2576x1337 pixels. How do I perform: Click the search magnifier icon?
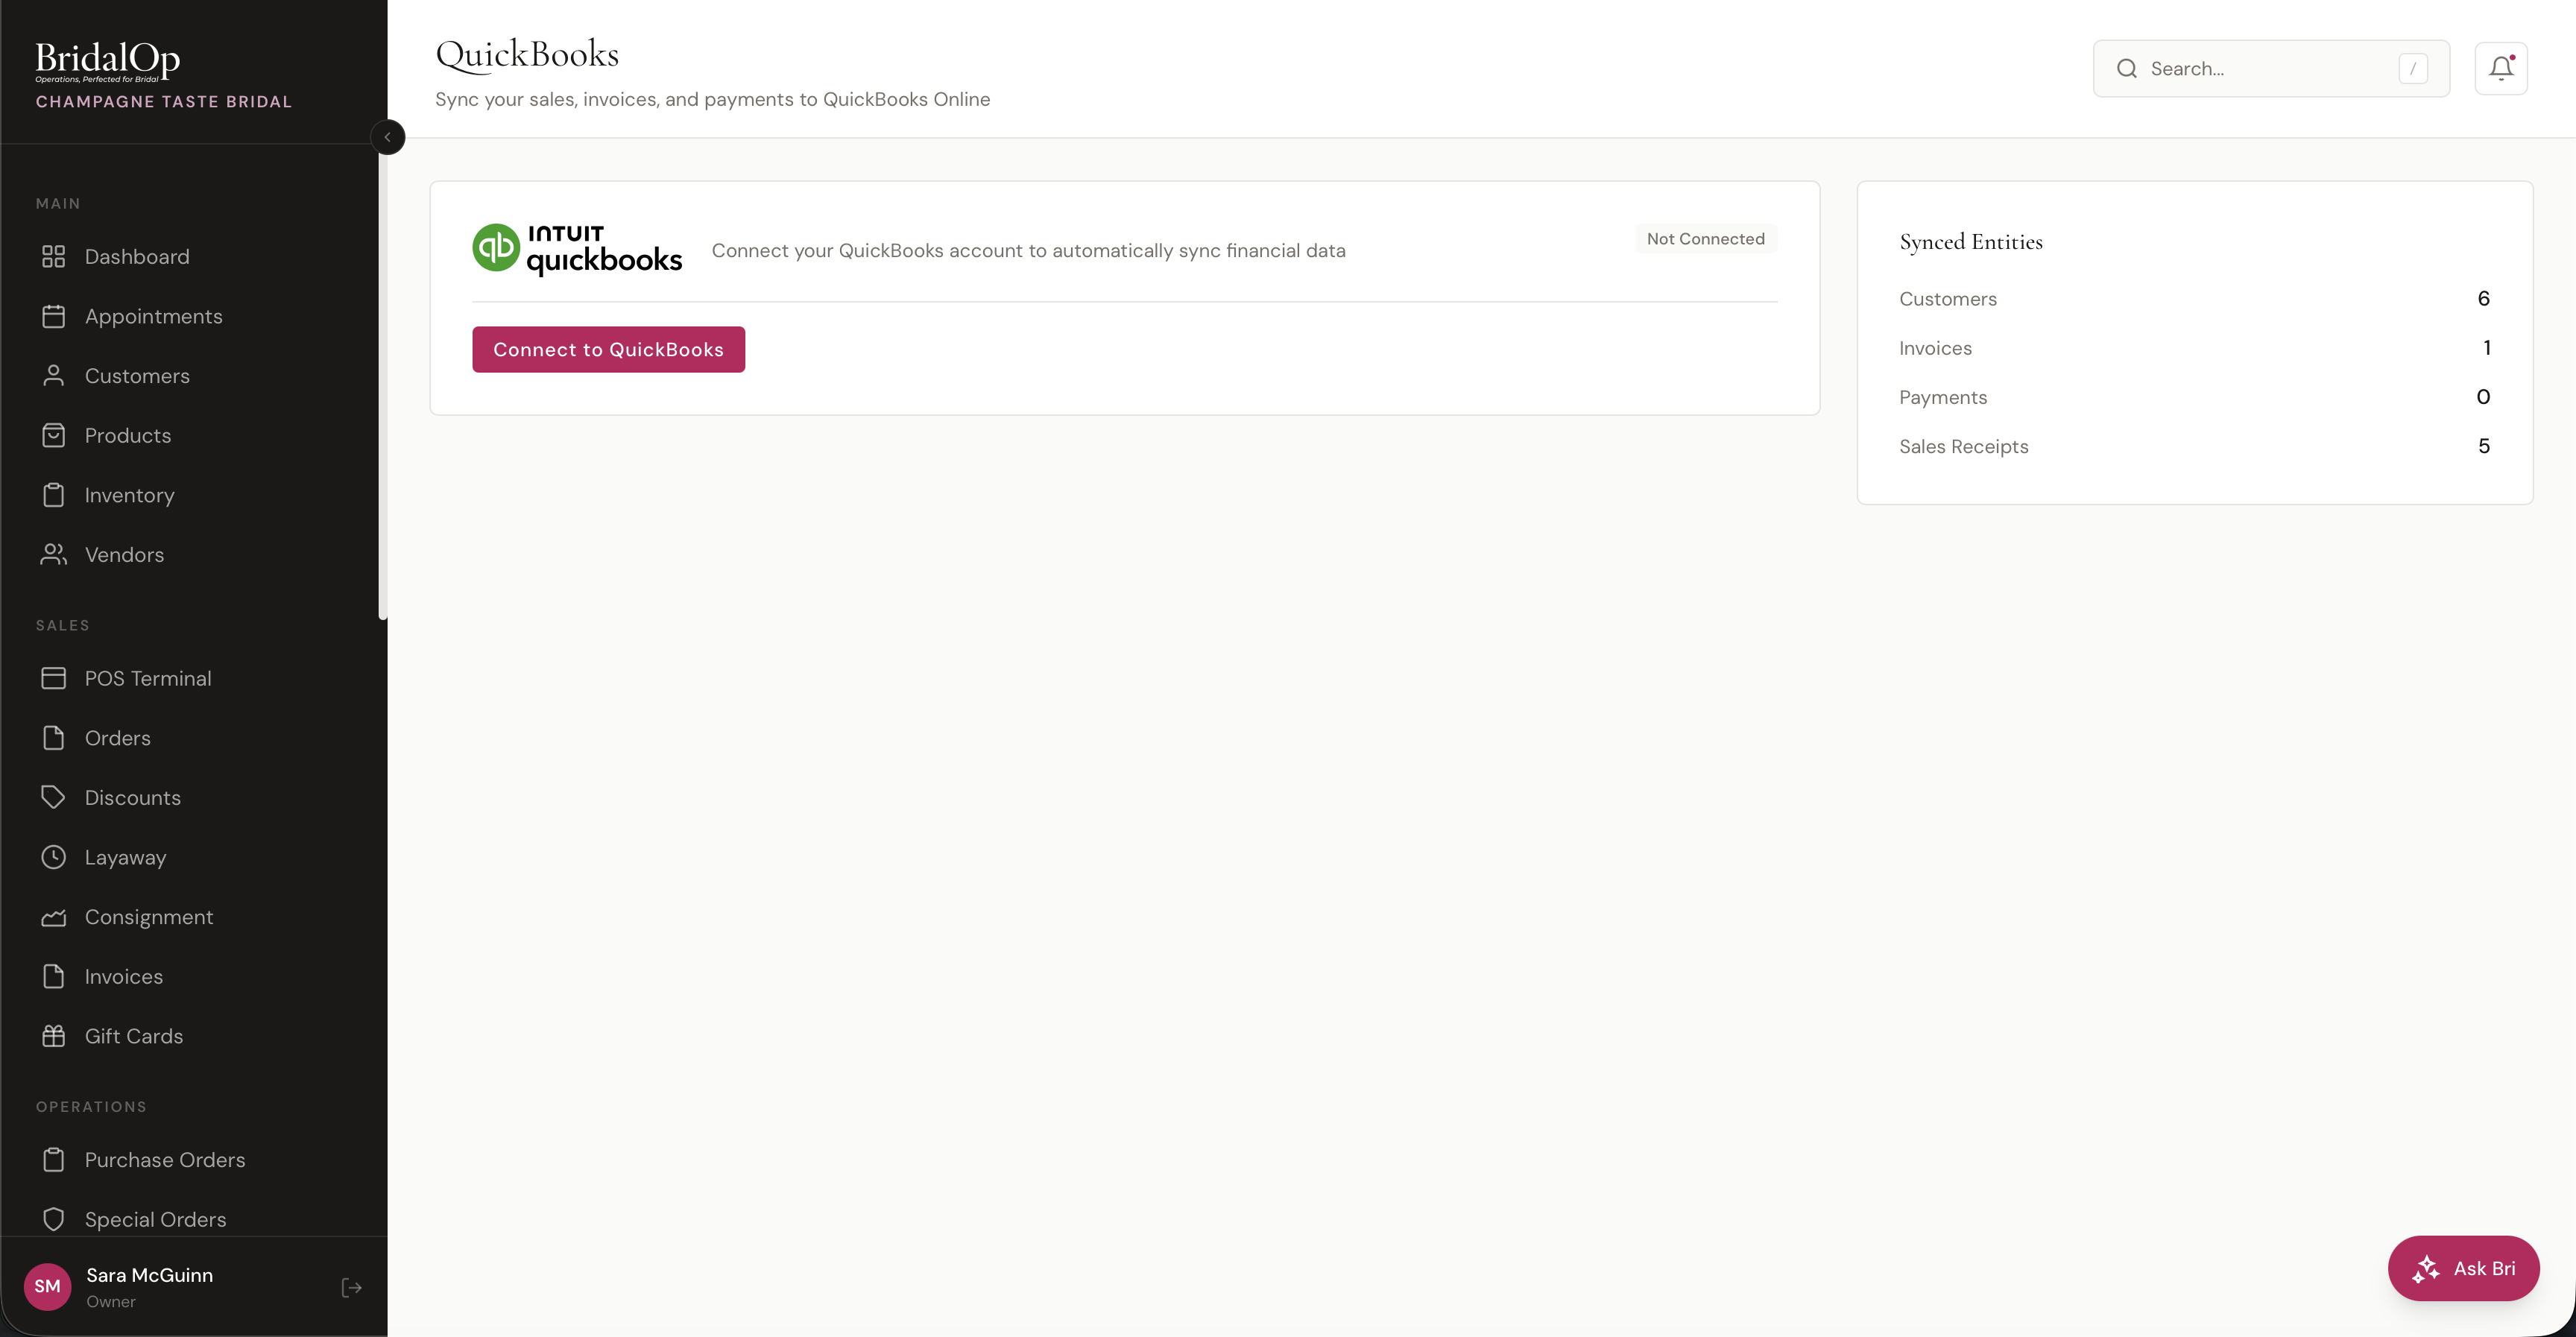(2127, 69)
